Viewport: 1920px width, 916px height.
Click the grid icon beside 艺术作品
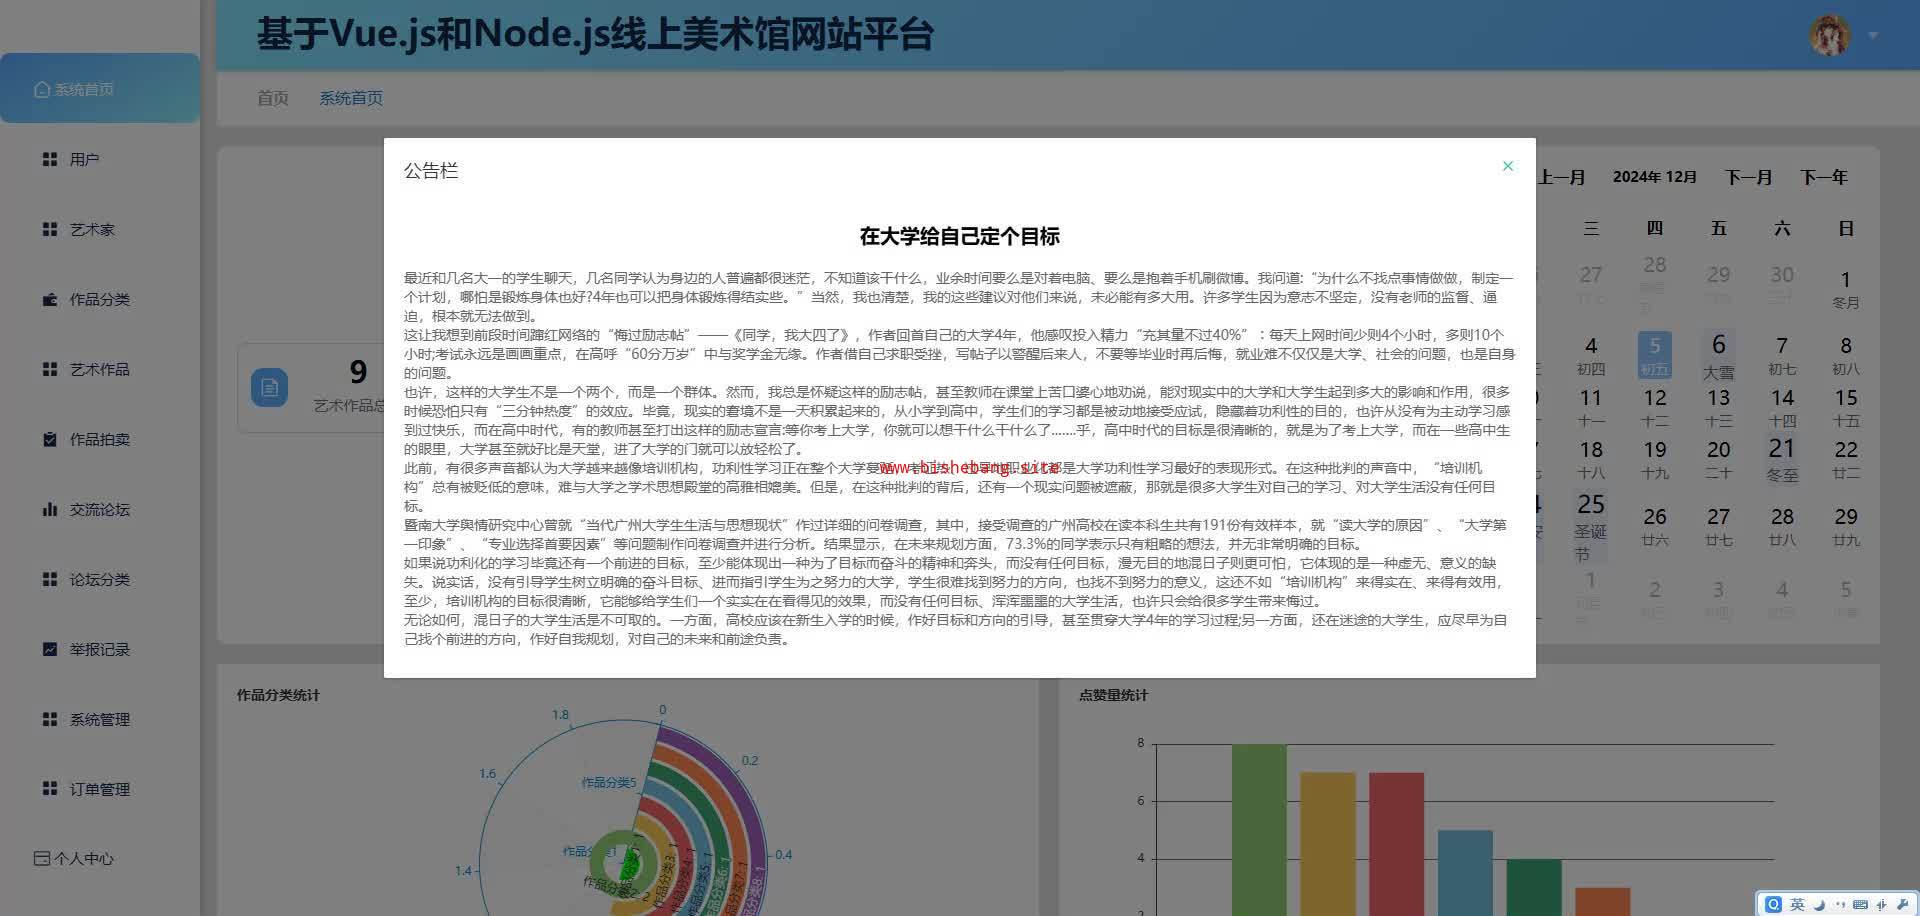coord(50,369)
